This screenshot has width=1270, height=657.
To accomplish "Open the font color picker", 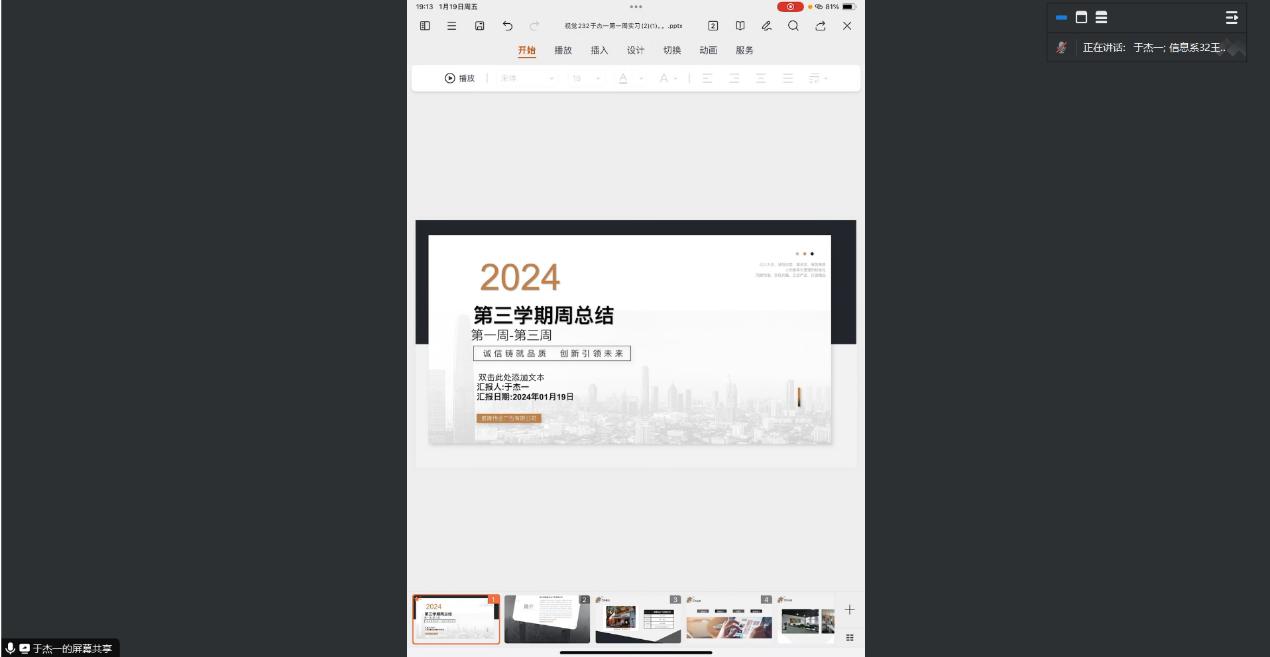I will [623, 79].
